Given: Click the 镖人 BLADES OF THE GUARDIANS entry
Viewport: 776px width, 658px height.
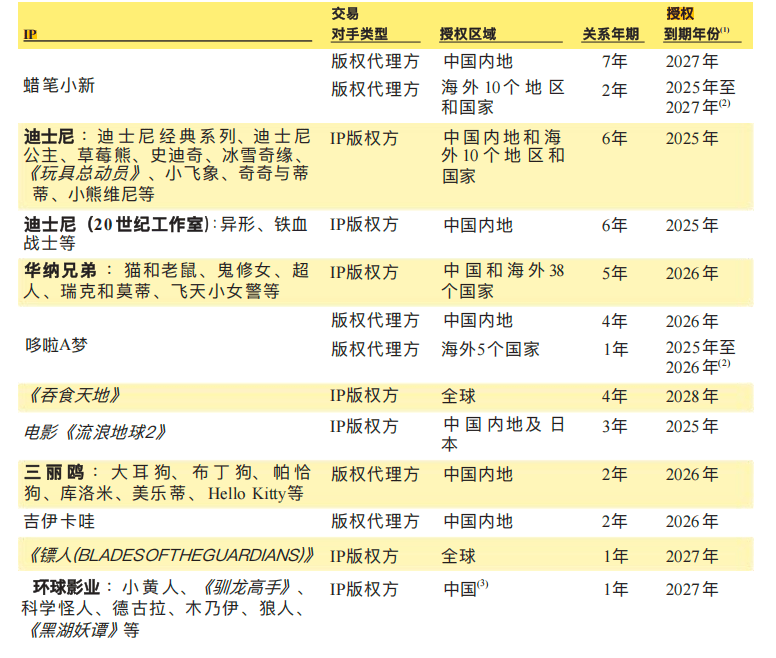Looking at the screenshot, I should [171, 556].
